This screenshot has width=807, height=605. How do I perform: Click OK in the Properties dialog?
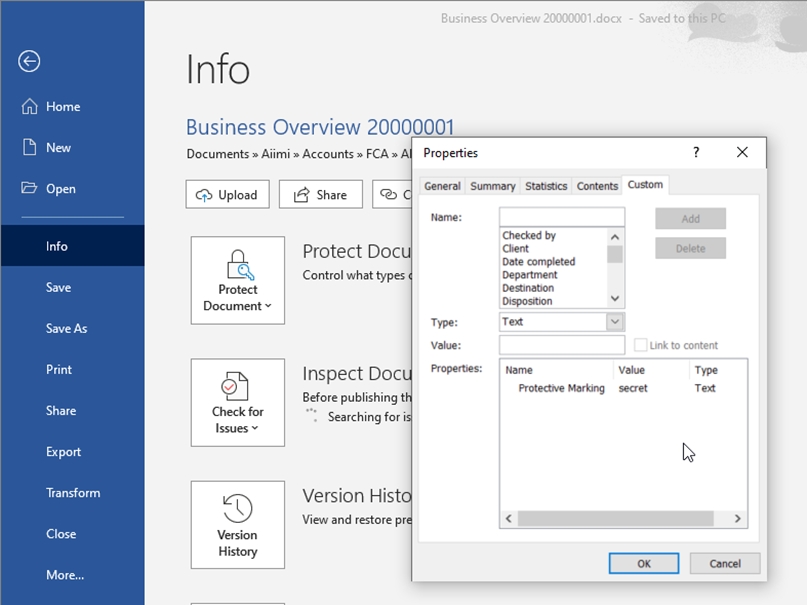click(644, 563)
